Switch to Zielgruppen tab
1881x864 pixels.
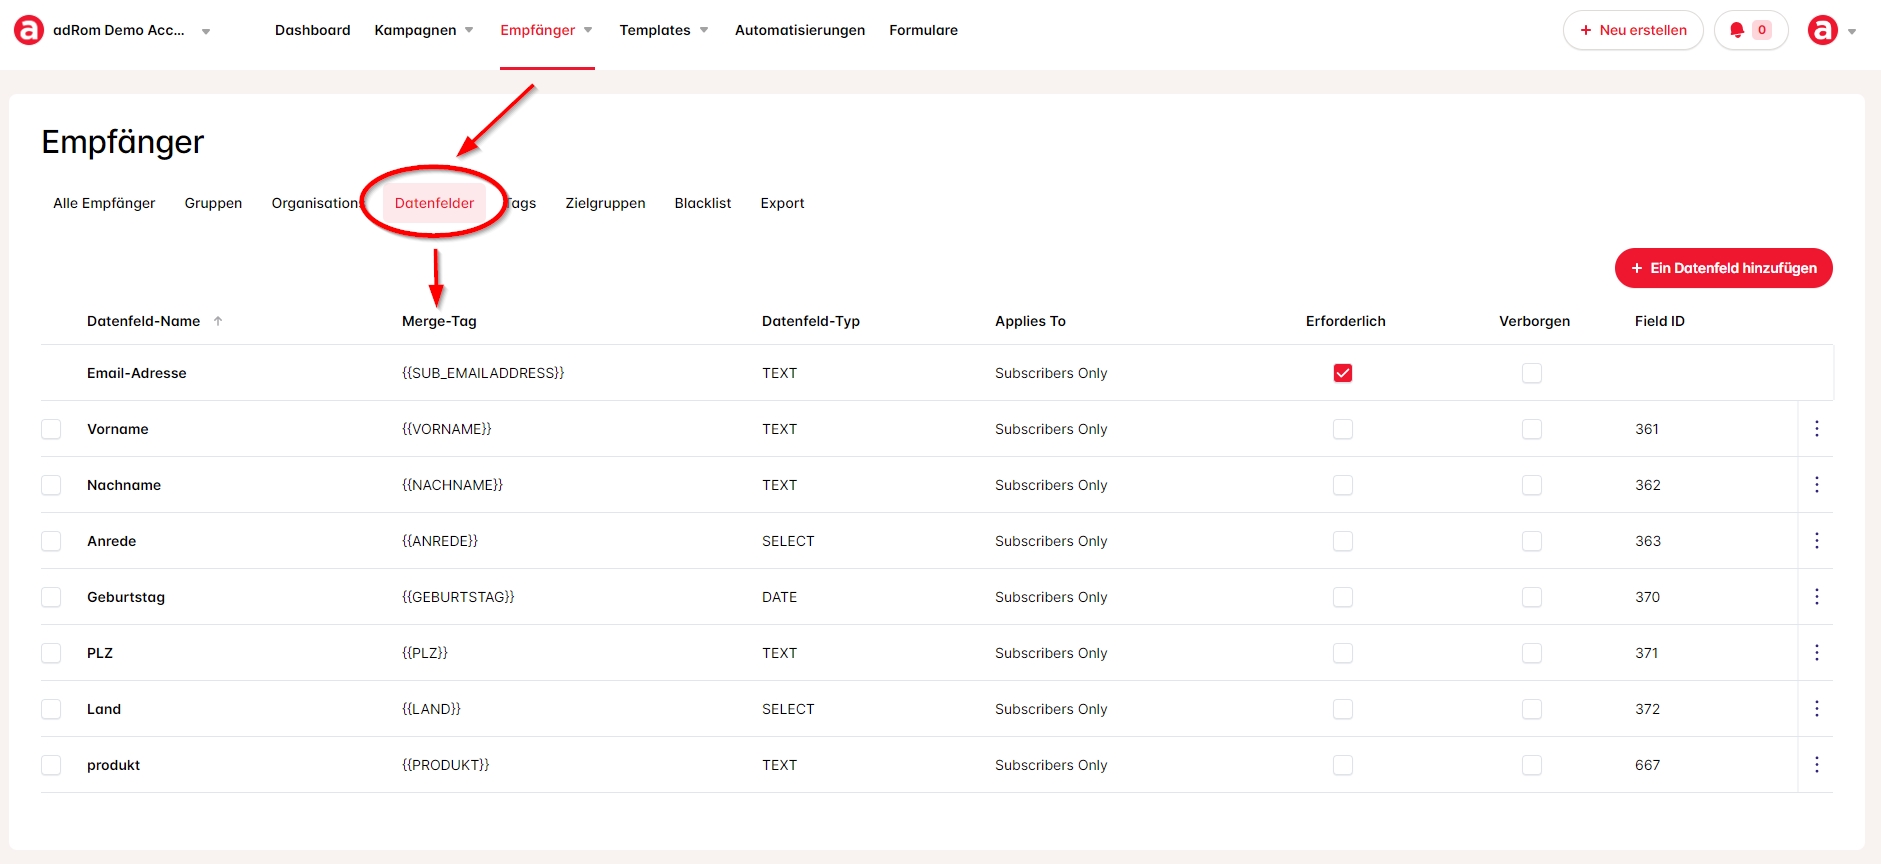click(605, 203)
